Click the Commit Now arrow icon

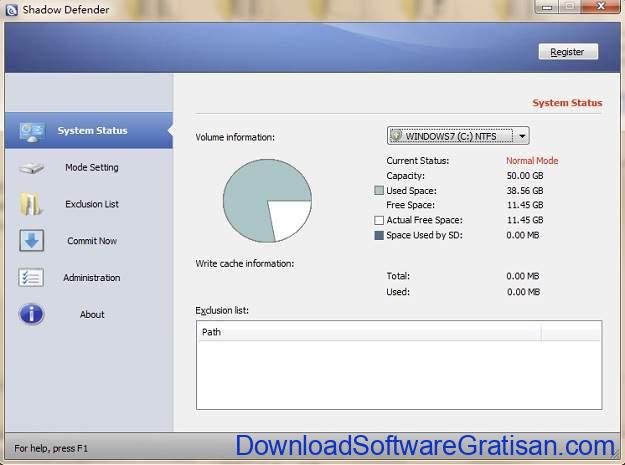point(31,240)
